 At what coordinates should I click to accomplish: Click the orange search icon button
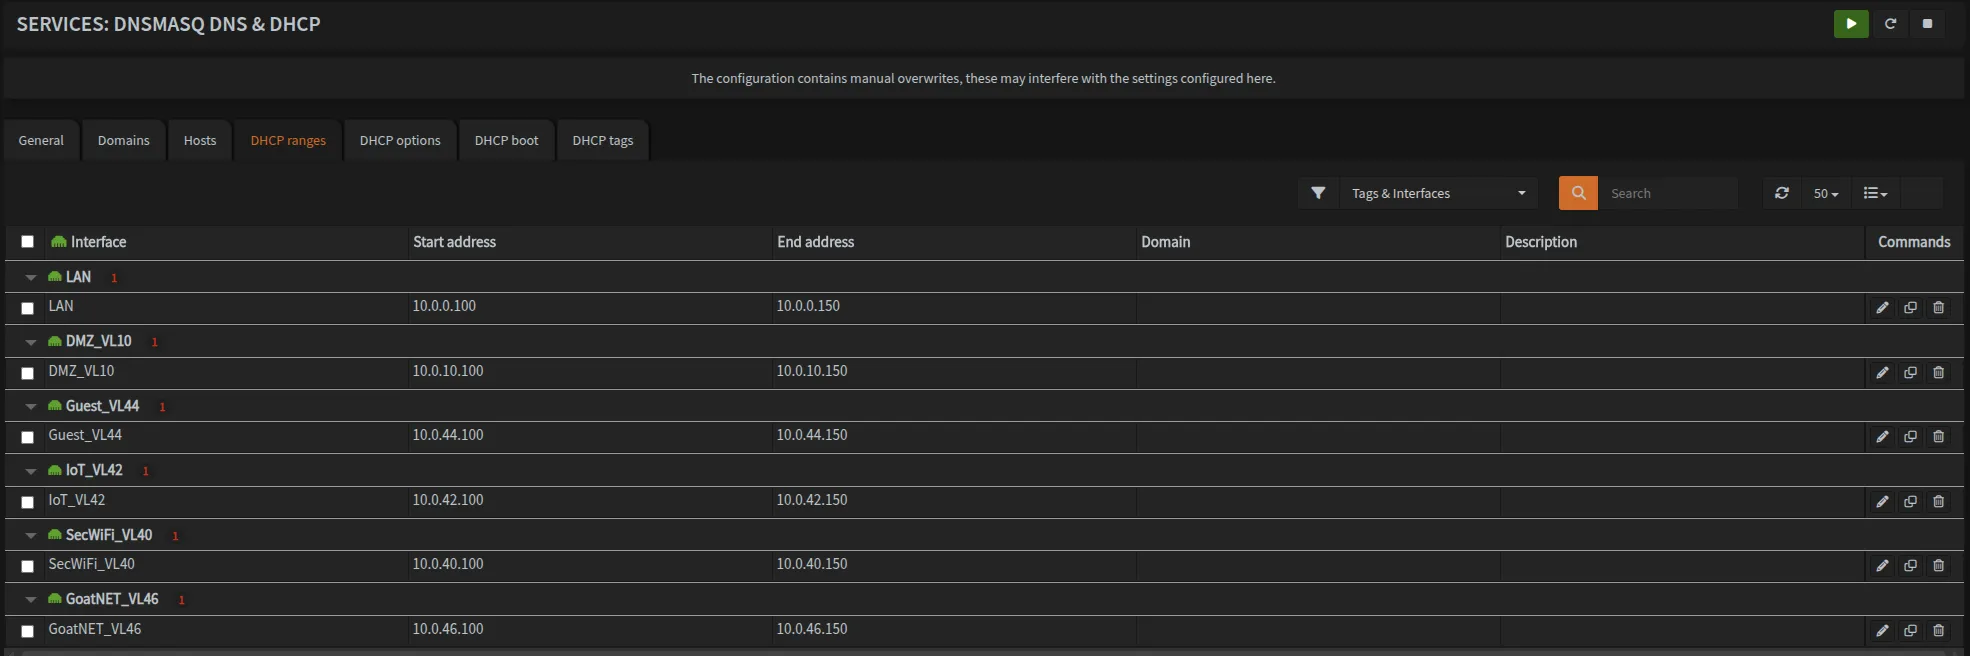coord(1578,193)
